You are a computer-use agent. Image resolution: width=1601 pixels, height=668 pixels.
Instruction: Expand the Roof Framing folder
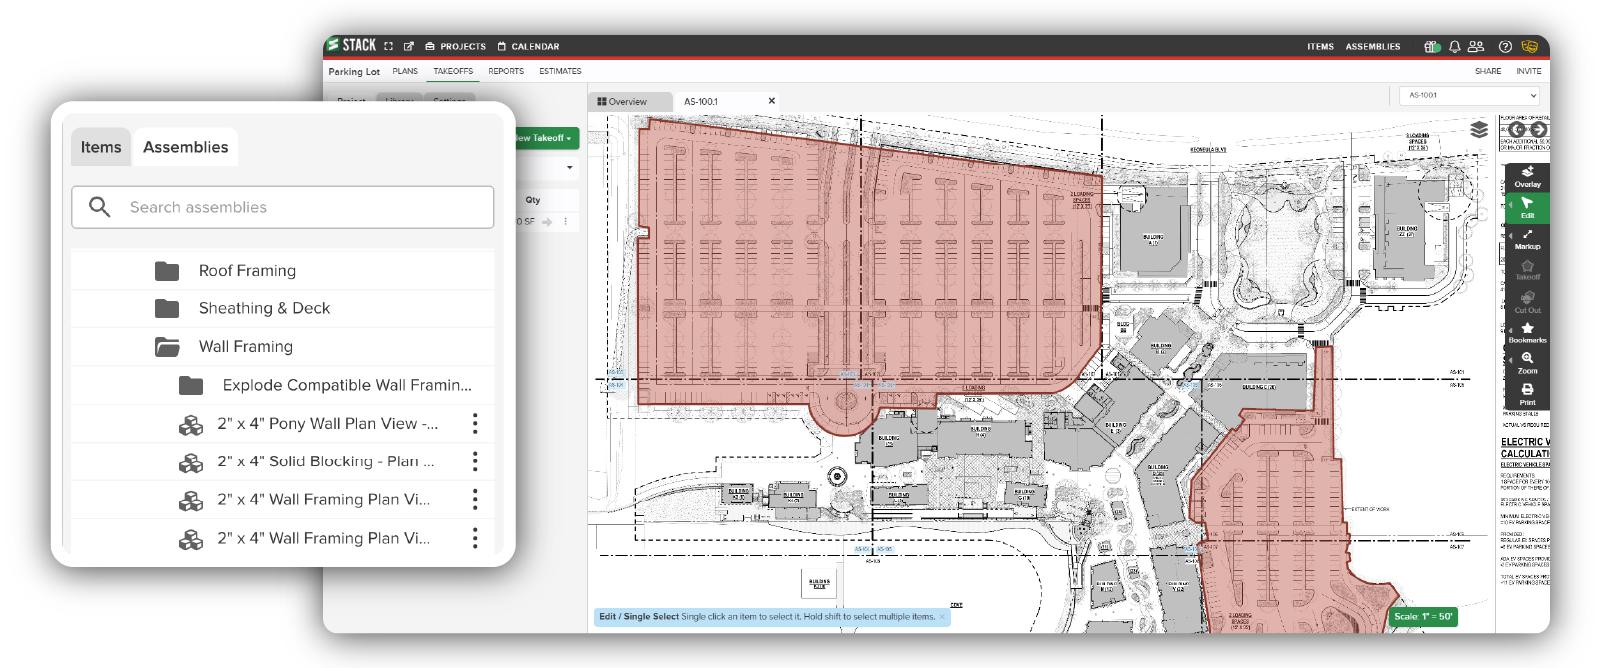pos(247,271)
